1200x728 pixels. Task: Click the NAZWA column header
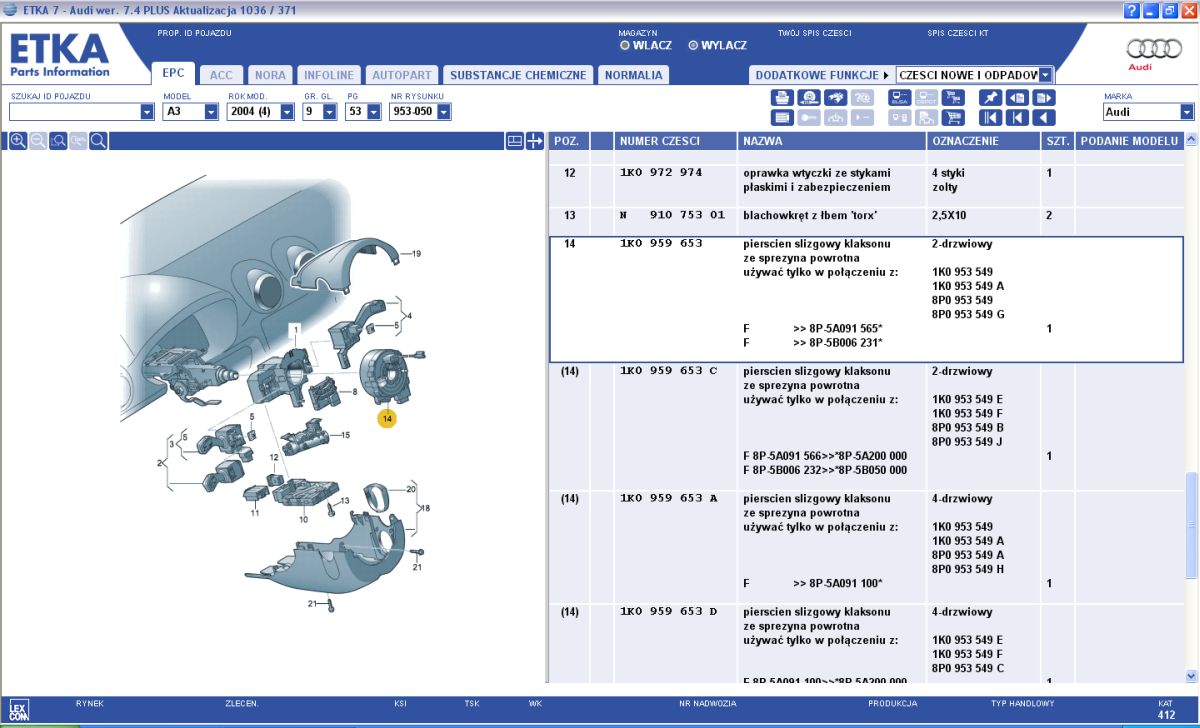(833, 141)
